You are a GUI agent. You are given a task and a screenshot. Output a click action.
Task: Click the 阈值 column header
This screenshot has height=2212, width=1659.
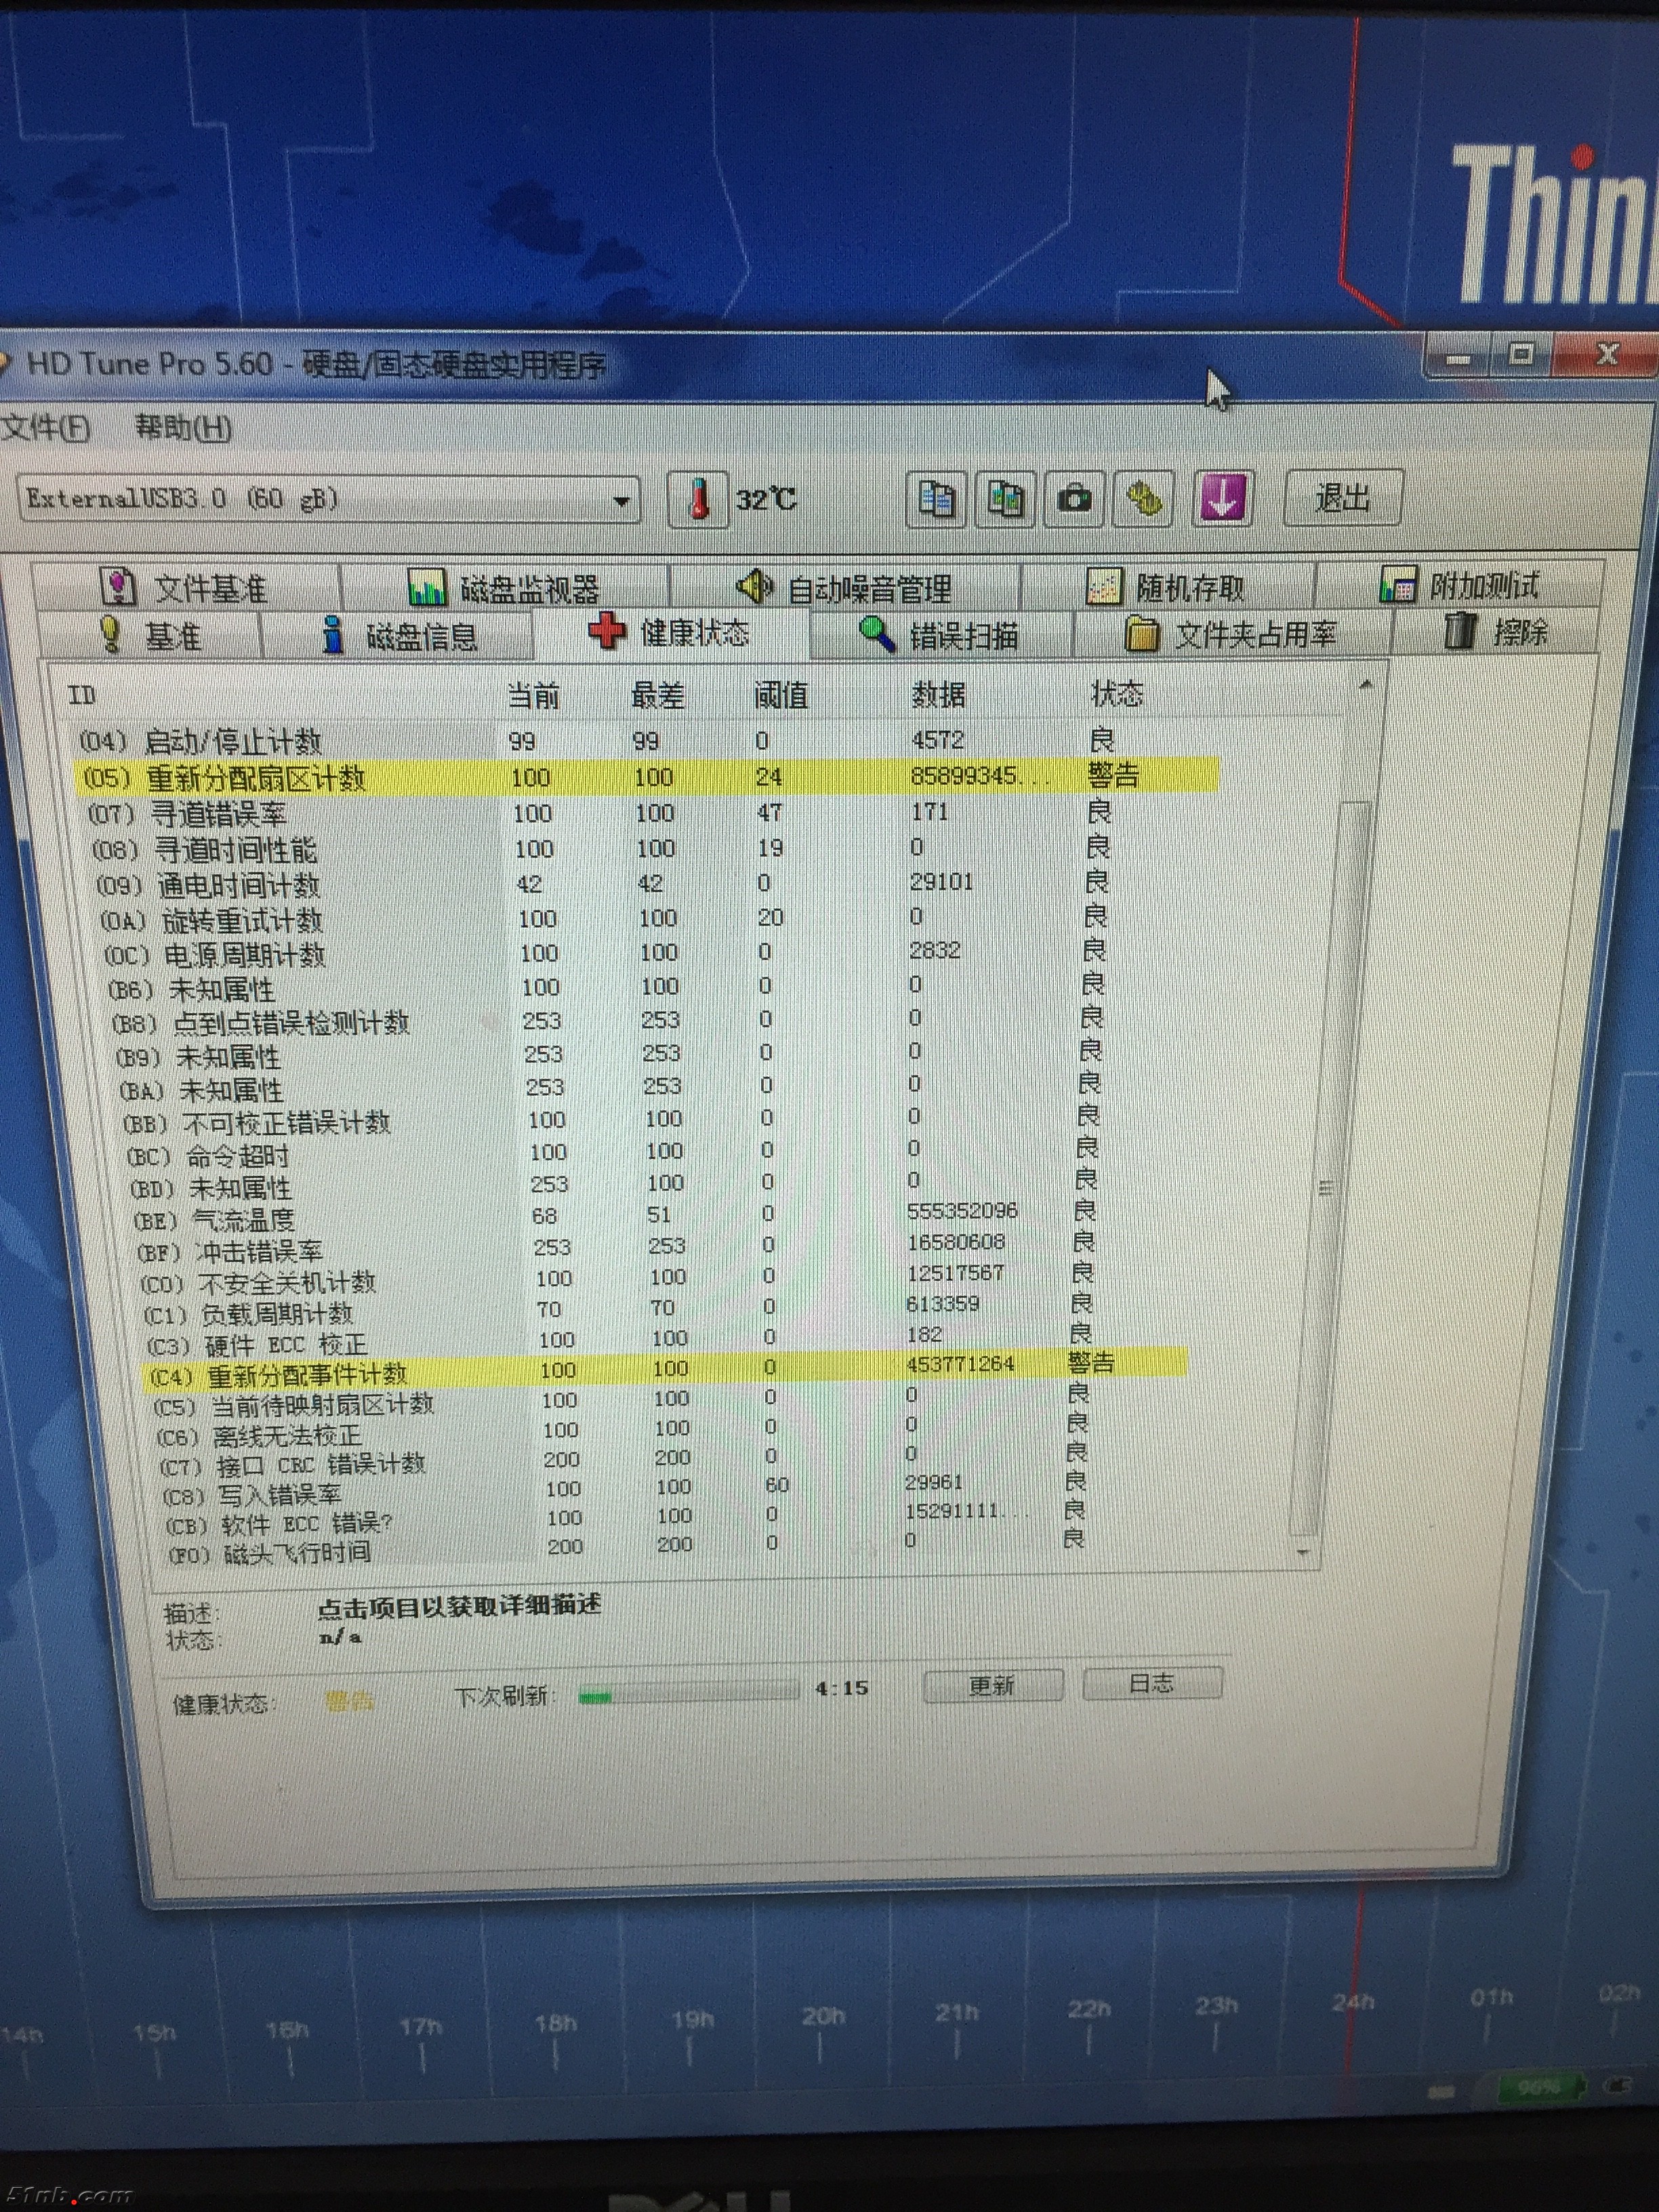pyautogui.click(x=781, y=694)
